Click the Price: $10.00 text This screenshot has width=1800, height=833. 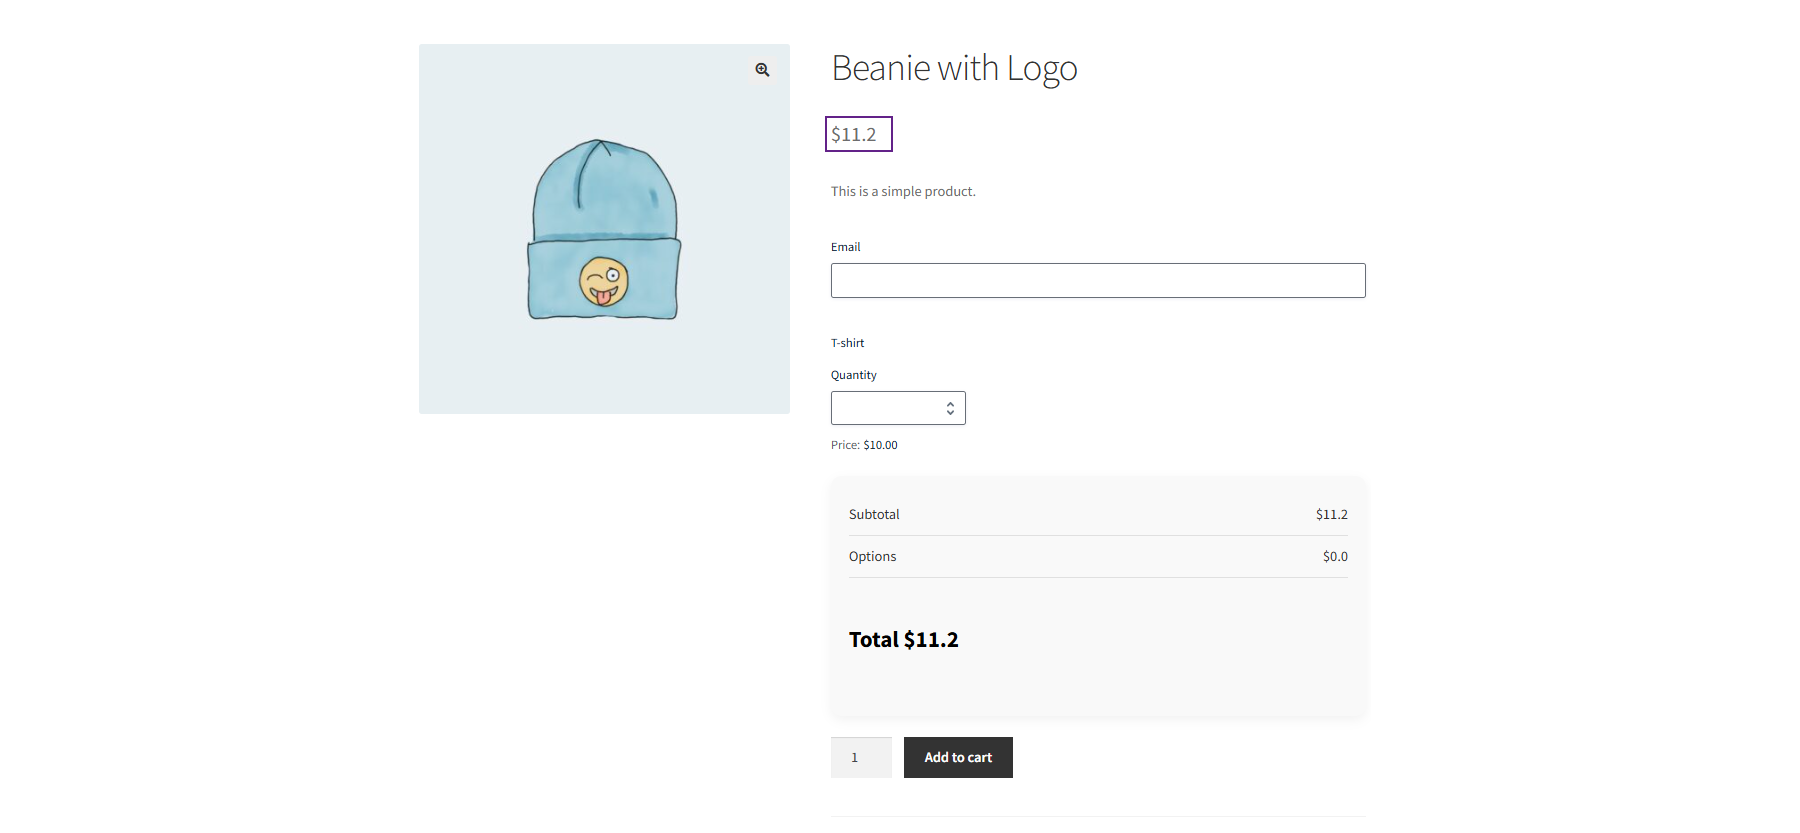click(864, 445)
